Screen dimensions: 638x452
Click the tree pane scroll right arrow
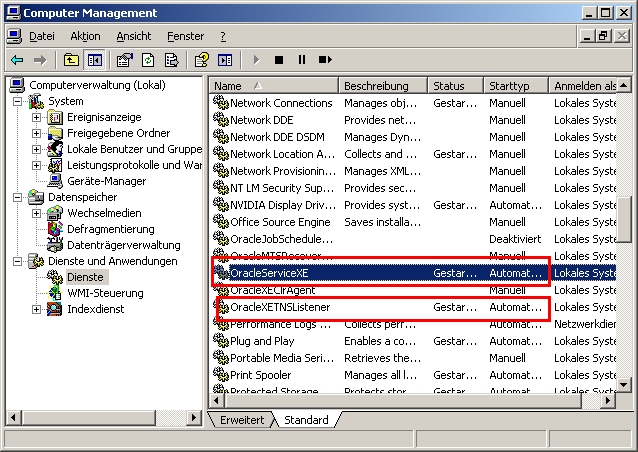194,417
